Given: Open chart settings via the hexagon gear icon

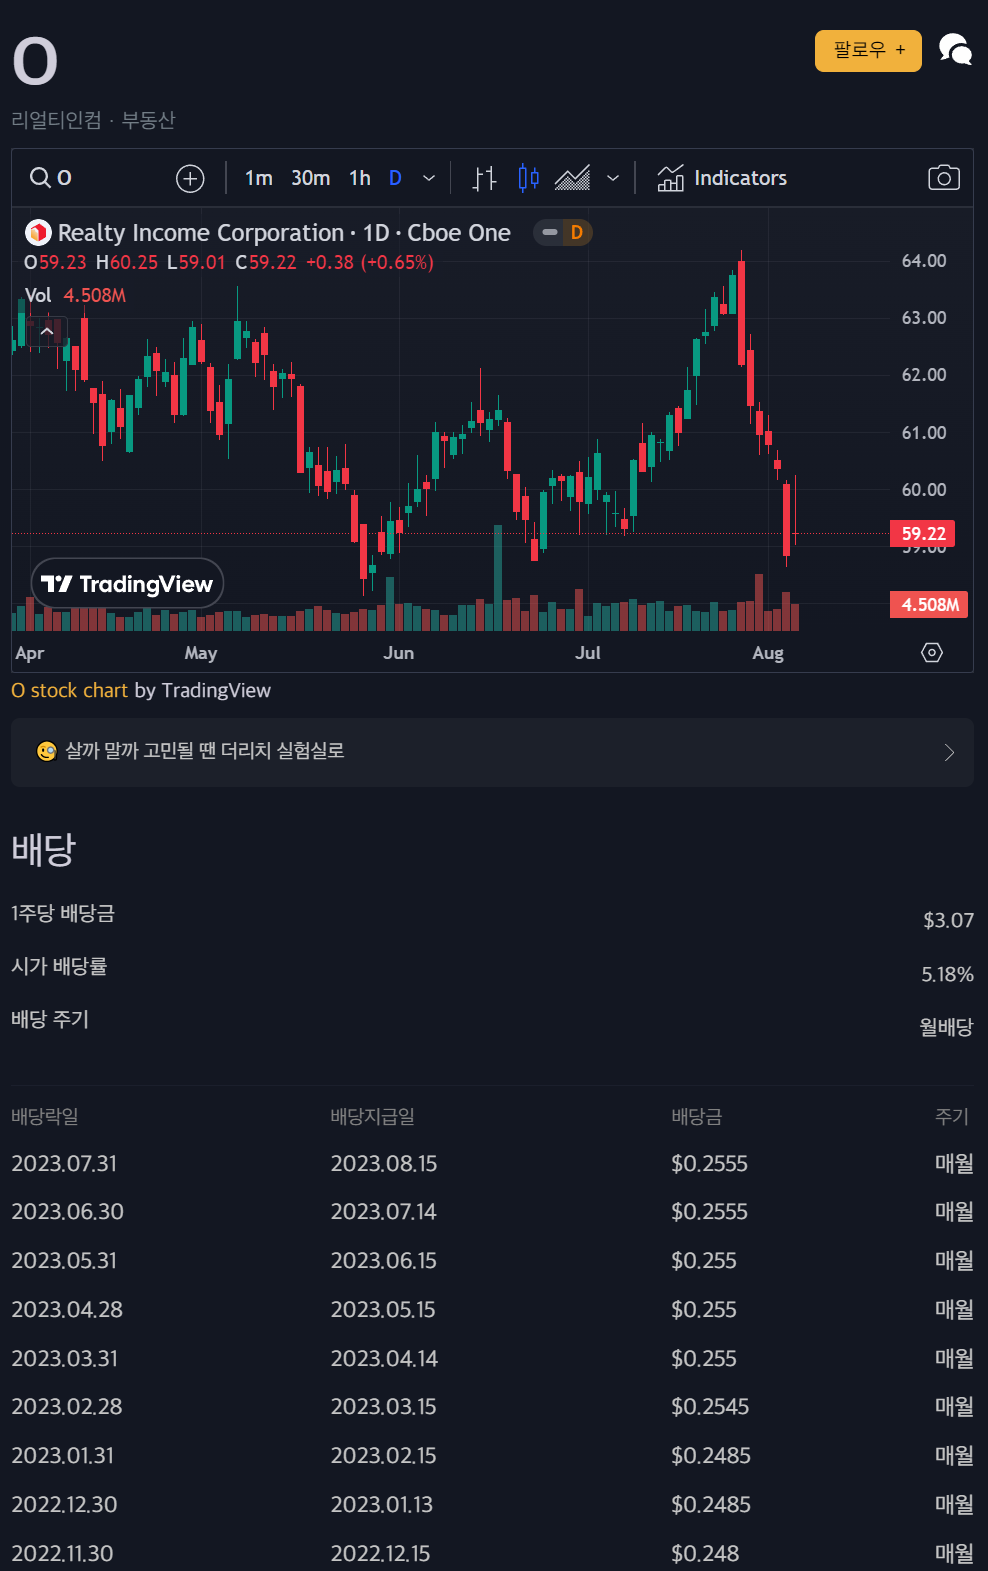Looking at the screenshot, I should [x=931, y=652].
